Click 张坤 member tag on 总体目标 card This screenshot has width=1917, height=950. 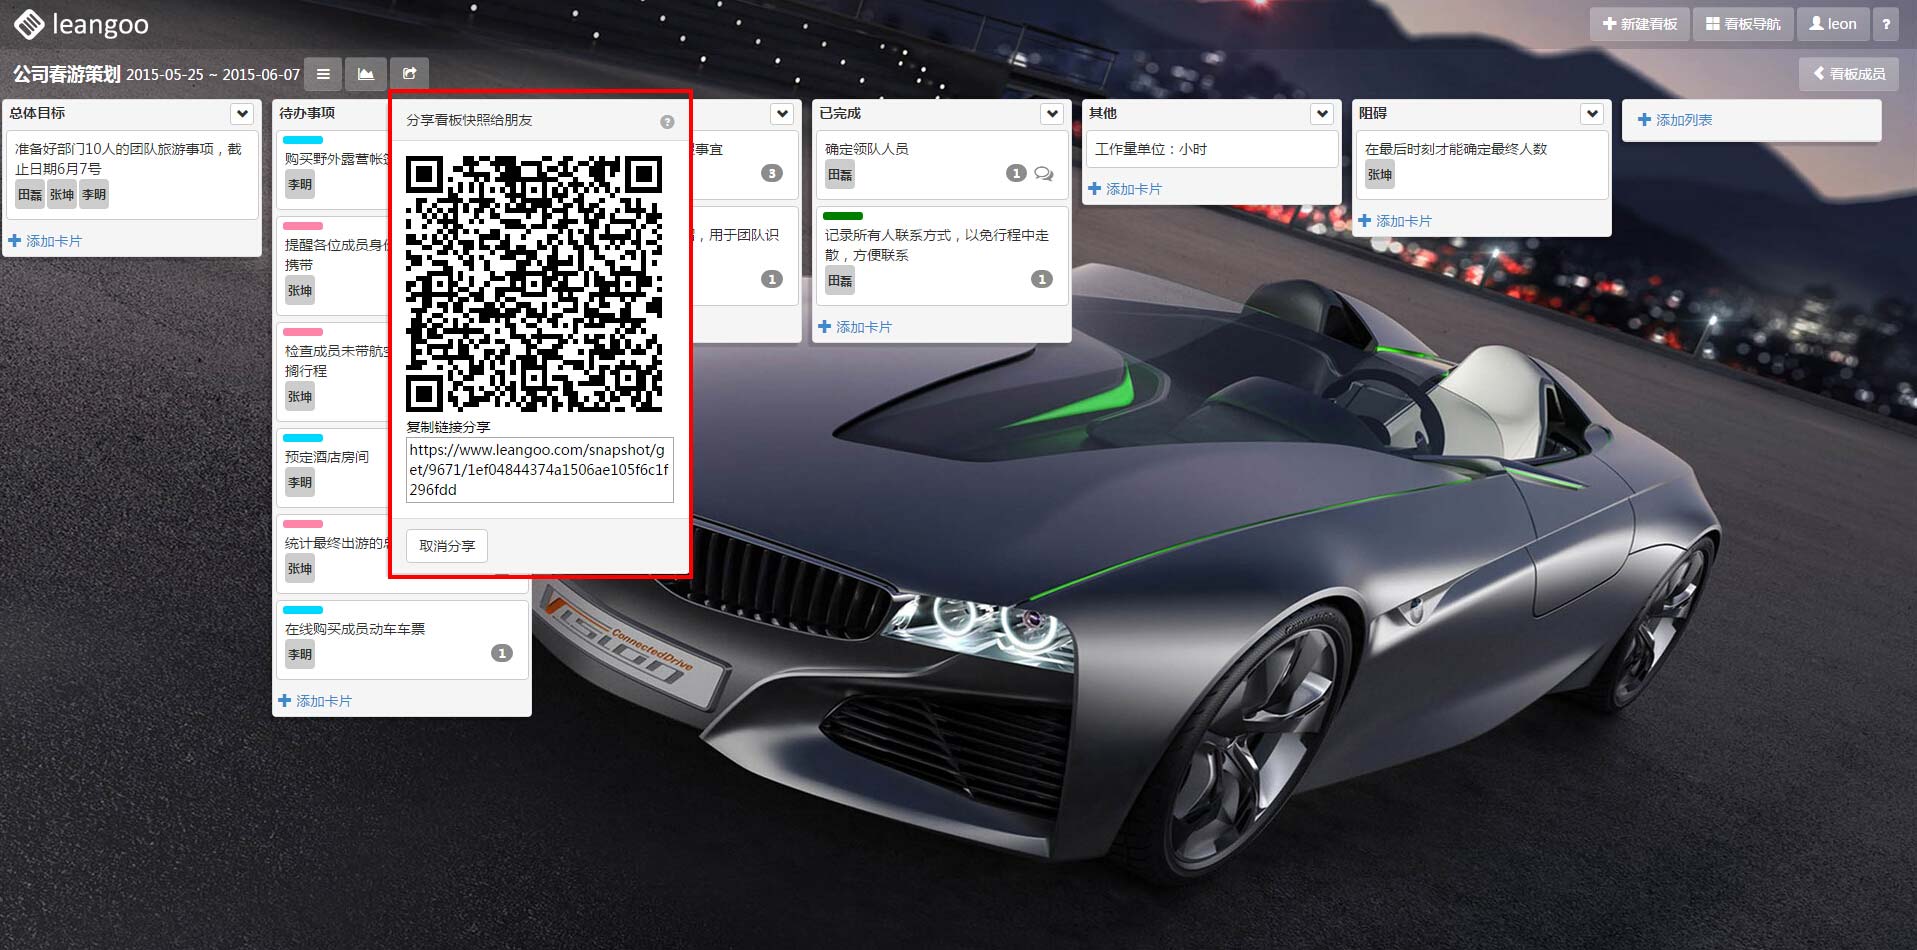click(x=62, y=195)
